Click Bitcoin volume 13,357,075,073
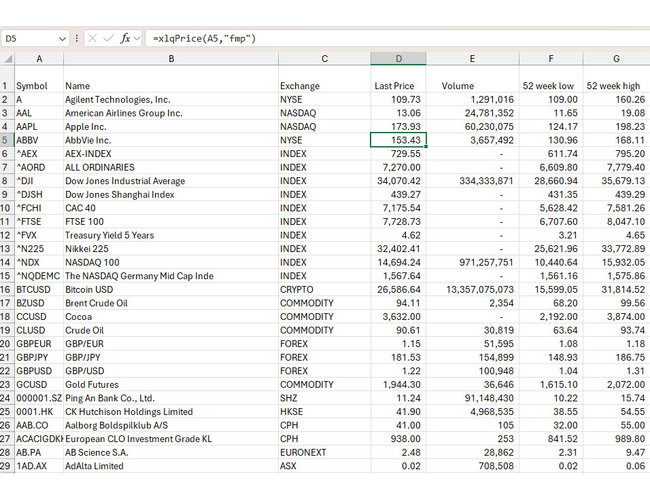 (x=472, y=289)
